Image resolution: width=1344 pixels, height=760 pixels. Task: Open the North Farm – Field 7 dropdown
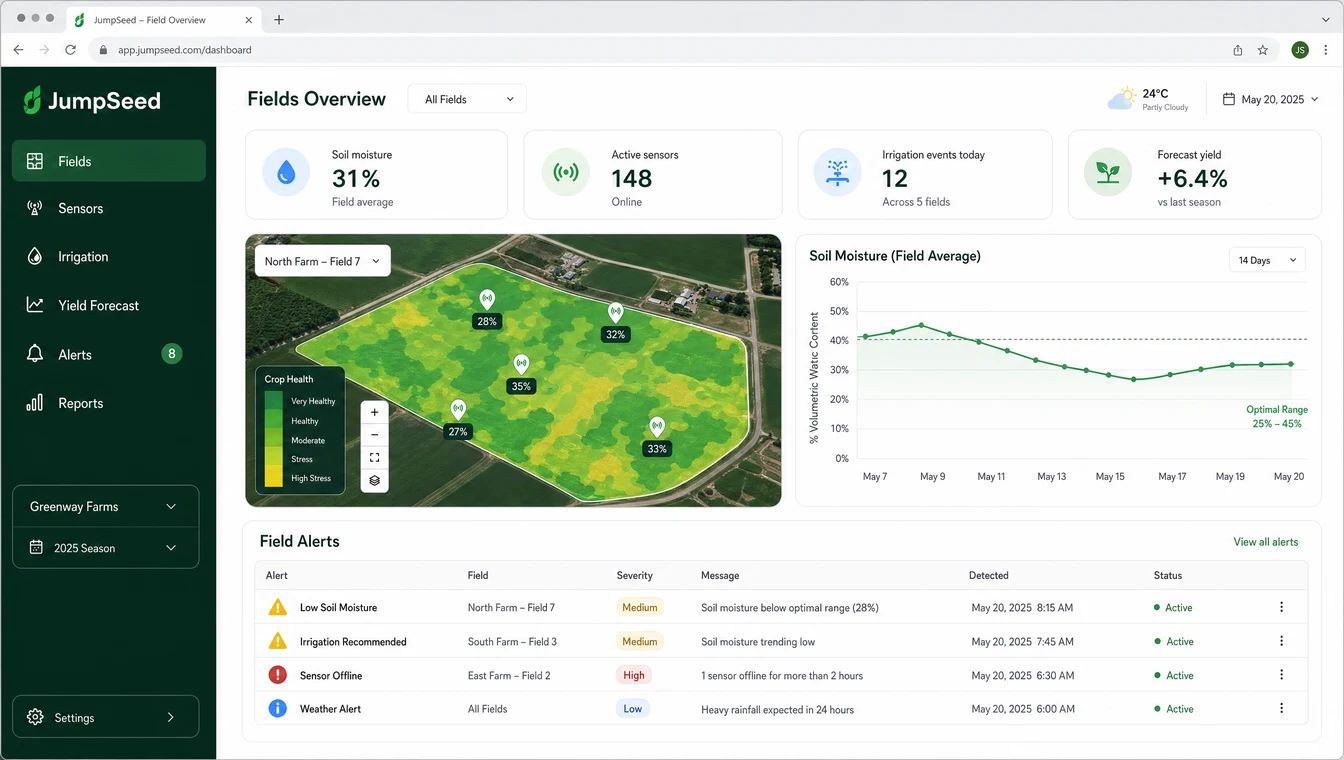click(x=322, y=261)
